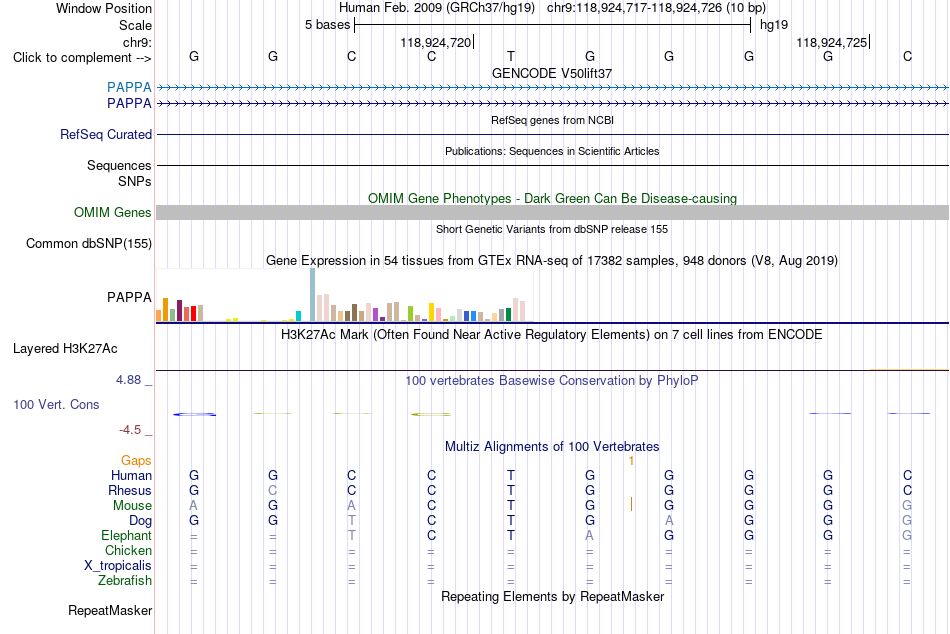Click the light blue PAPPA GENCODE transcript label
950x634 pixels.
coord(129,87)
